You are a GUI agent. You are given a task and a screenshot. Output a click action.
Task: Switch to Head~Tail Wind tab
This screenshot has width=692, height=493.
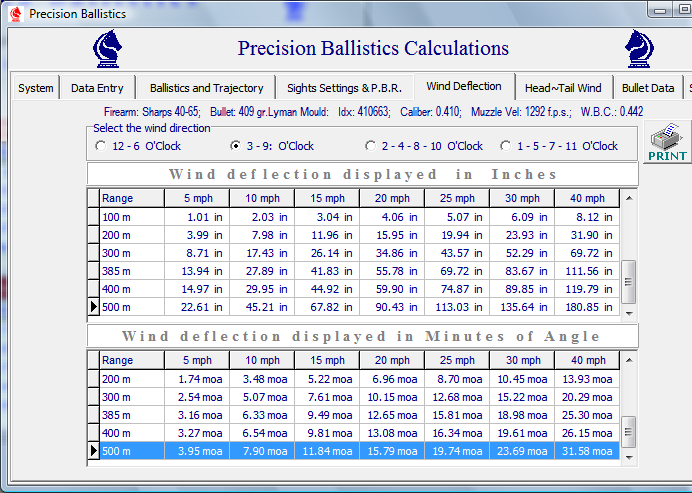563,88
